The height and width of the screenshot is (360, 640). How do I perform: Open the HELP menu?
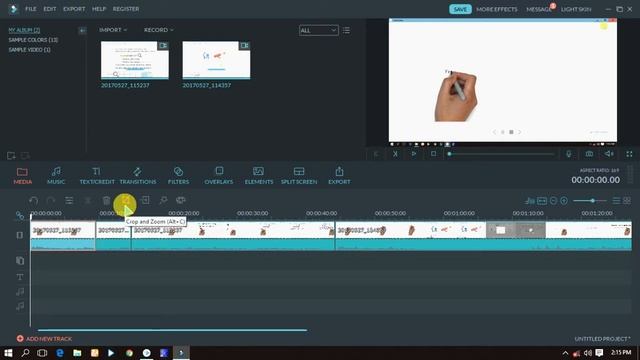point(99,9)
